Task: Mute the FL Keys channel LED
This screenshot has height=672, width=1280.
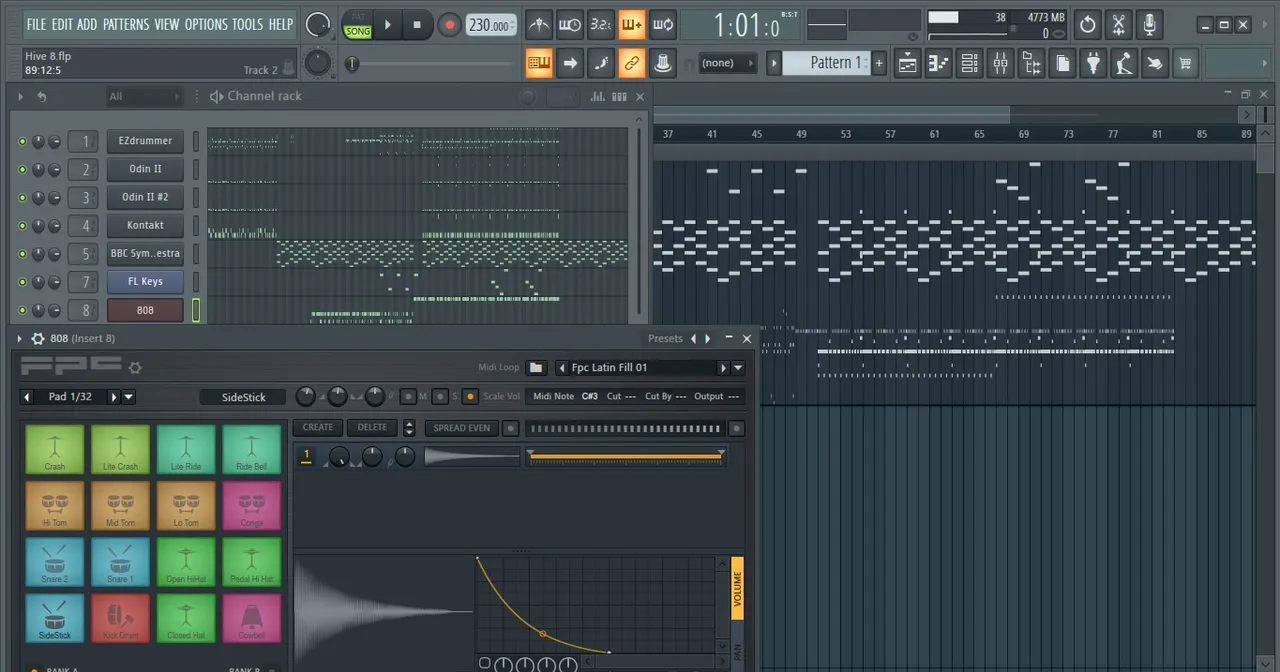Action: pyautogui.click(x=22, y=282)
